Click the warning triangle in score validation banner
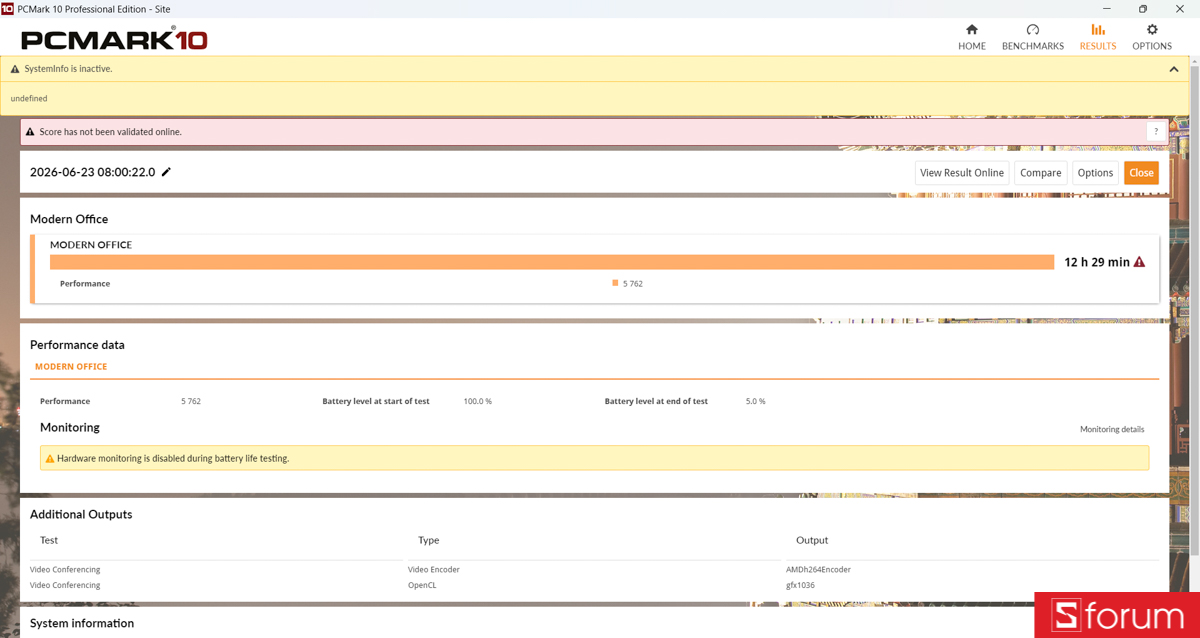The height and width of the screenshot is (638, 1200). pos(30,132)
